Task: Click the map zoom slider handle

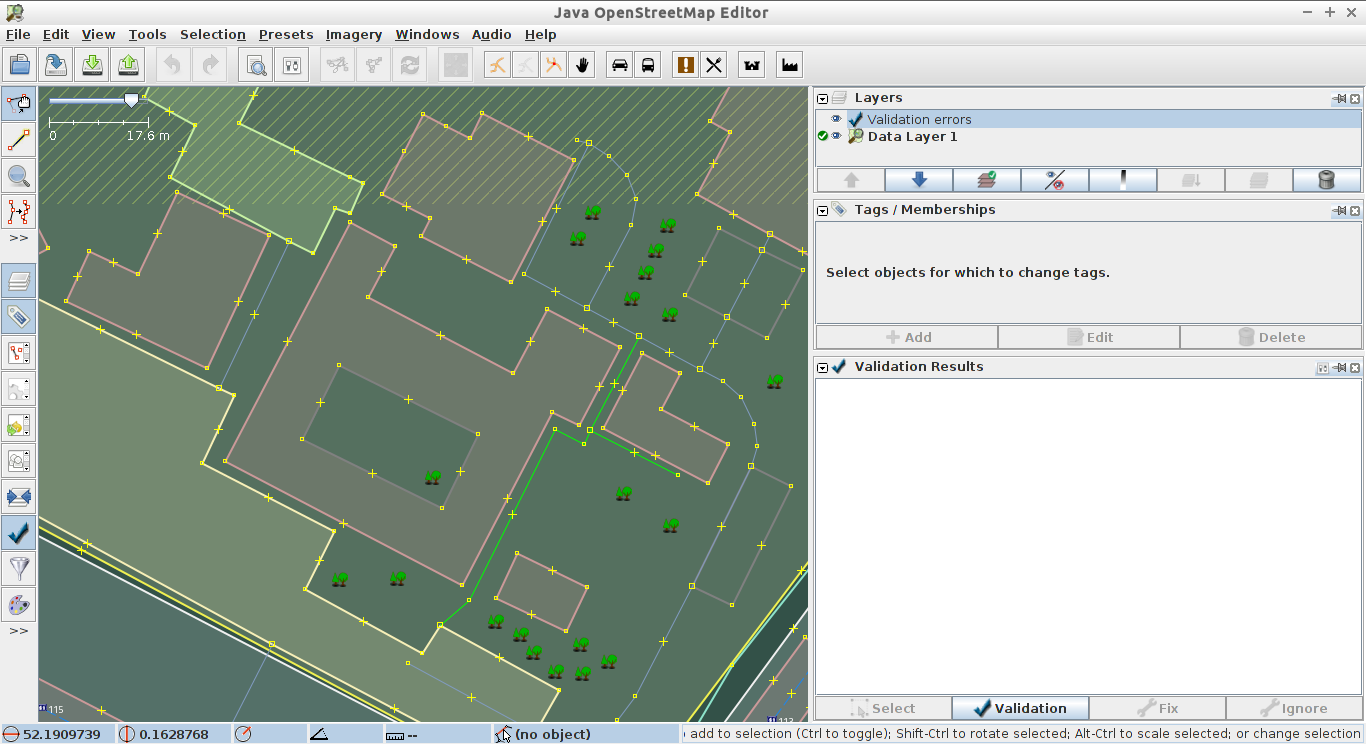Action: (131, 100)
